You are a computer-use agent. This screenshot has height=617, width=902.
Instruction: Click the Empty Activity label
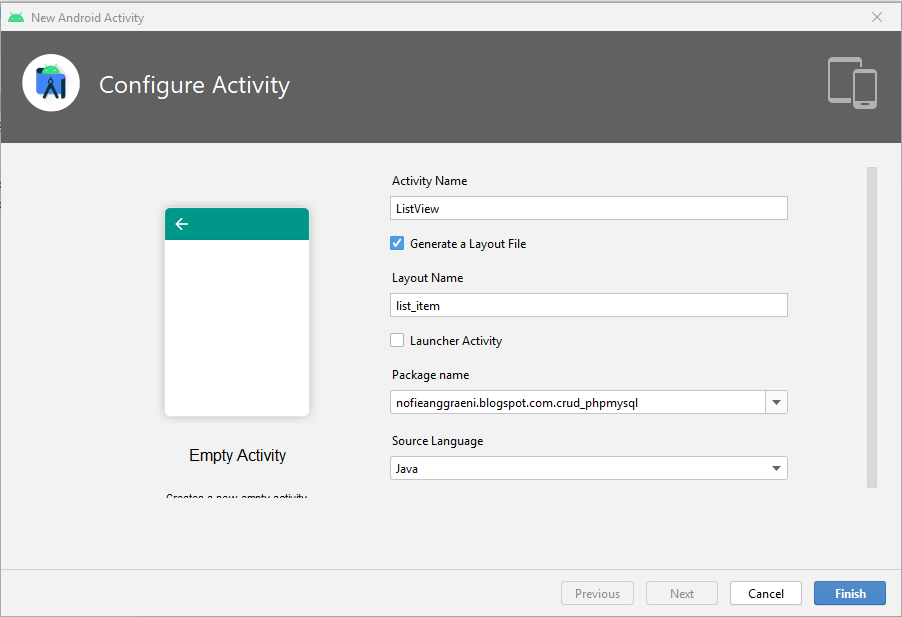click(x=238, y=455)
